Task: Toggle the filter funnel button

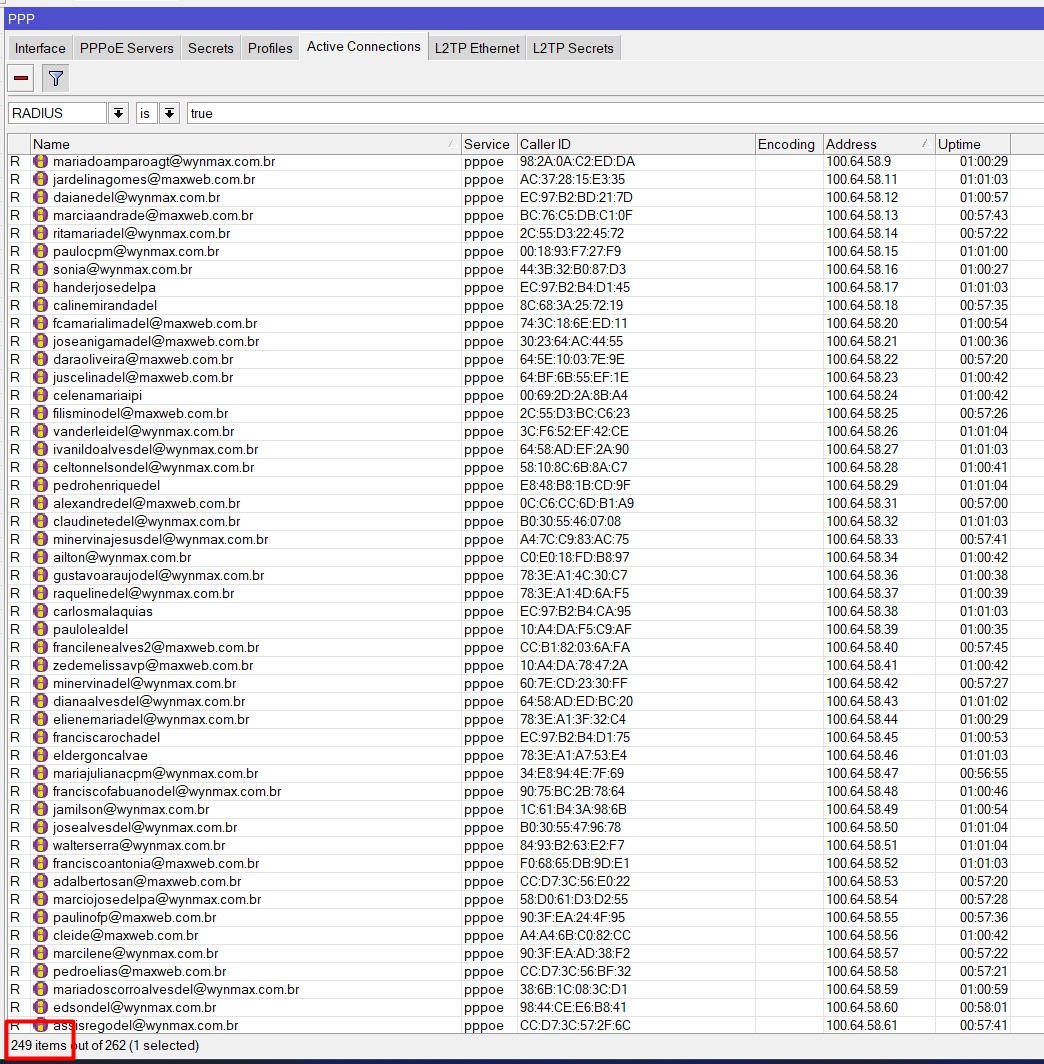Action: pyautogui.click(x=56, y=78)
